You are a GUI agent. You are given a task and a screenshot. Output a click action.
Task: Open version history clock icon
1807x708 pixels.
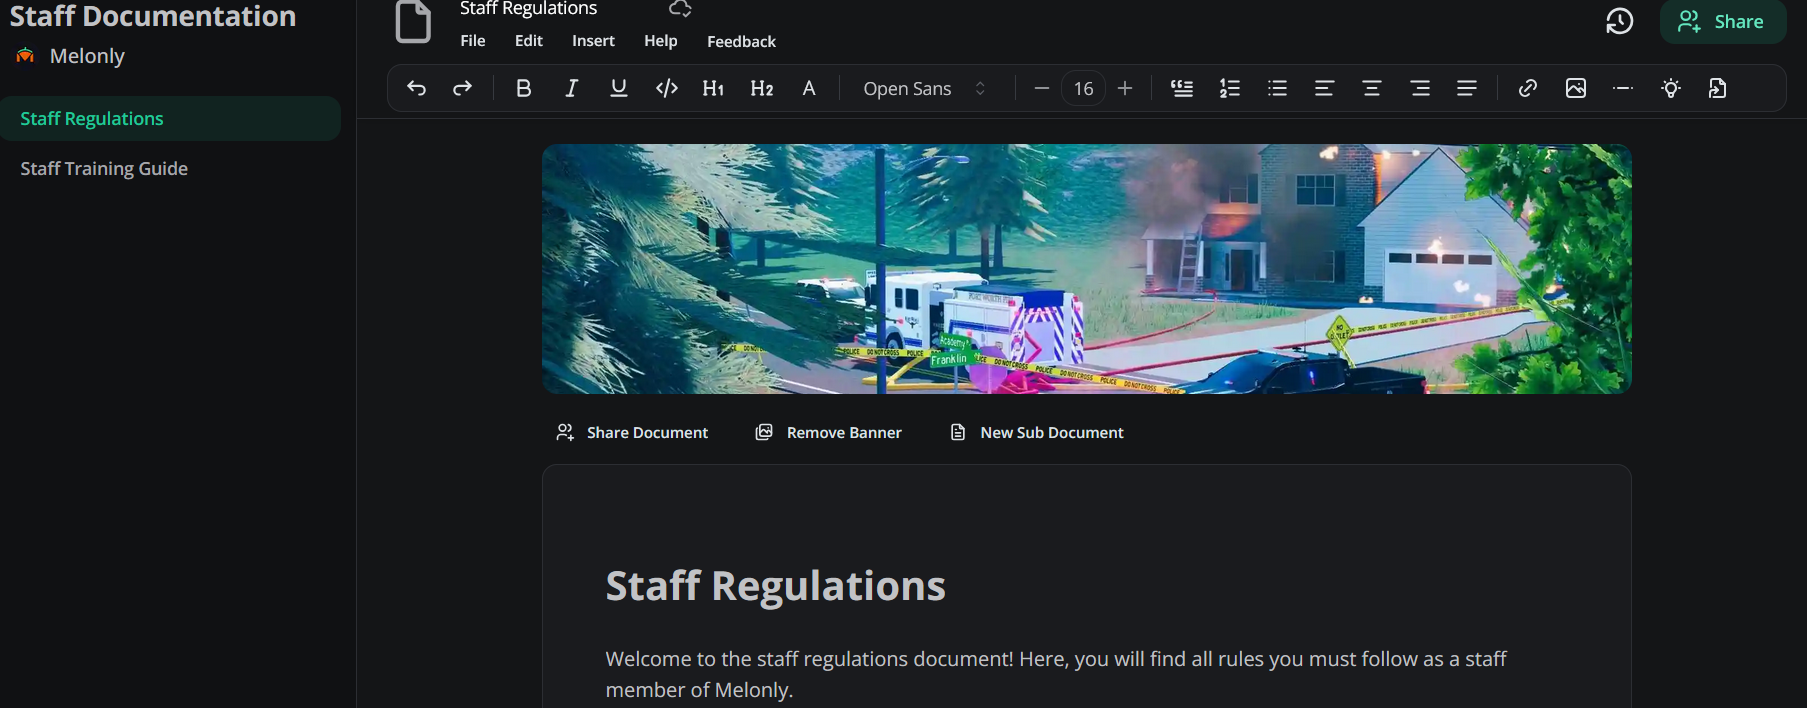(1619, 22)
